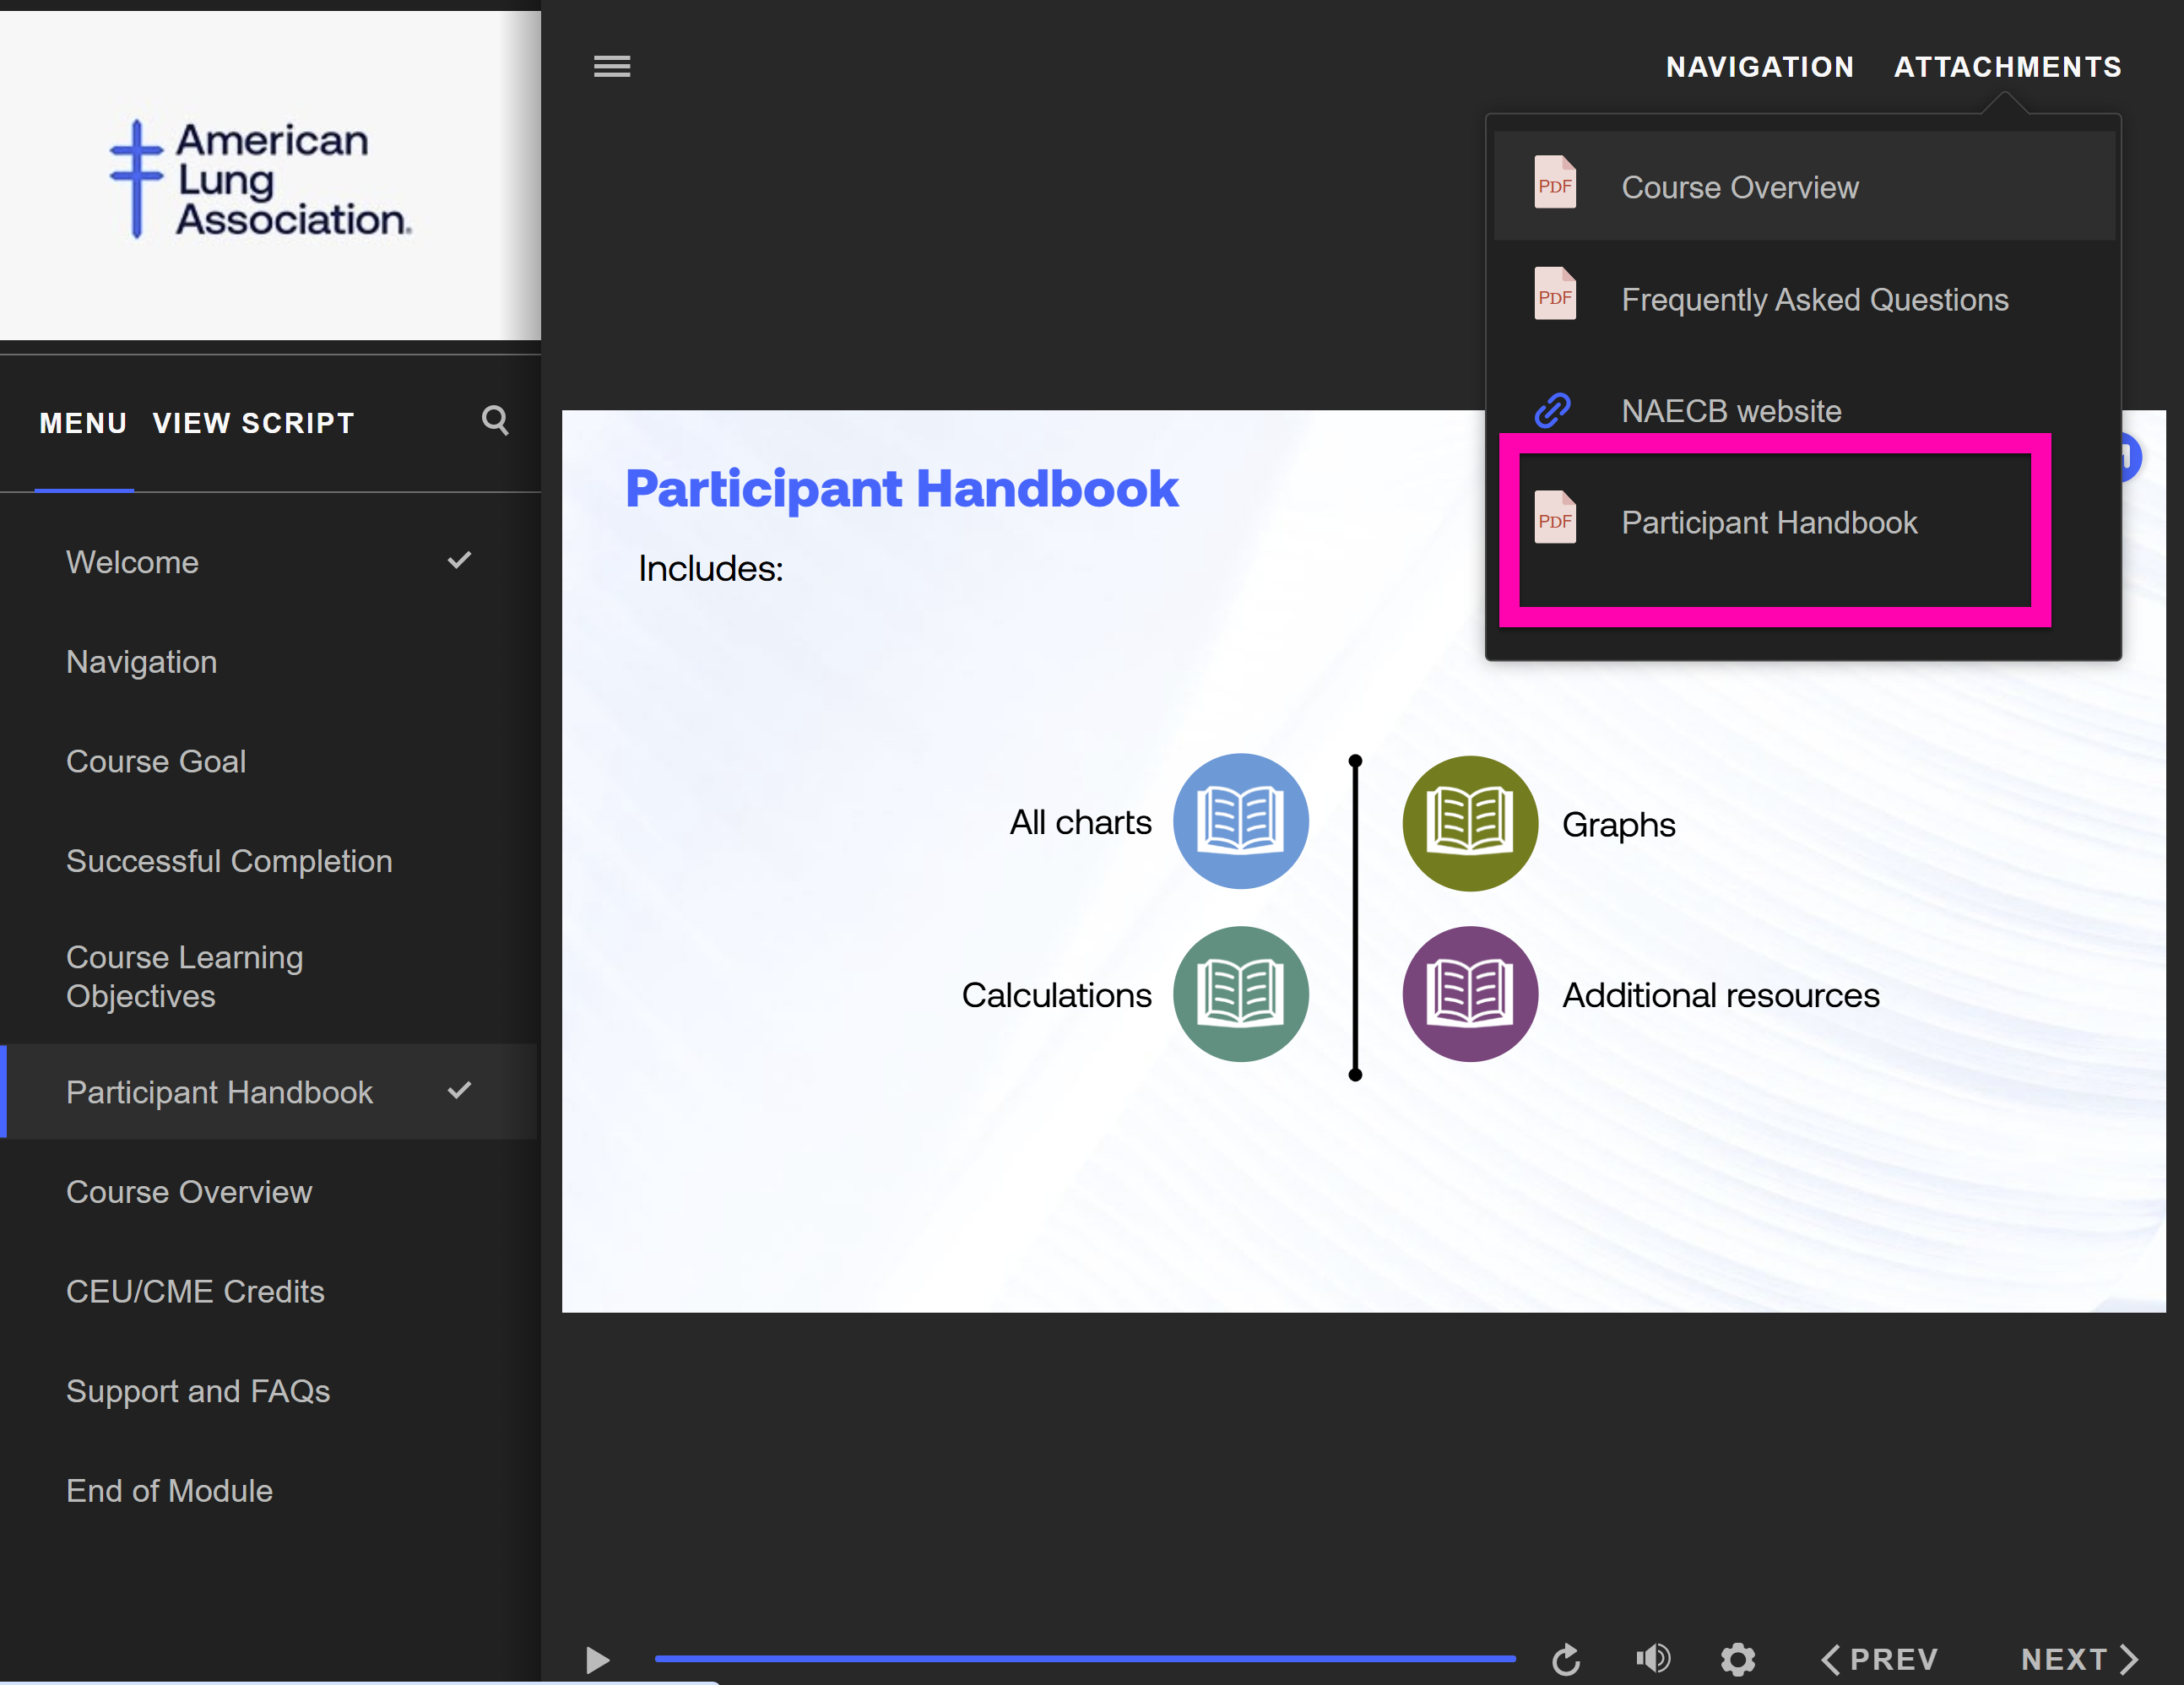Image resolution: width=2184 pixels, height=1685 pixels.
Task: Go to the NEXT slide
Action: click(x=2078, y=1659)
